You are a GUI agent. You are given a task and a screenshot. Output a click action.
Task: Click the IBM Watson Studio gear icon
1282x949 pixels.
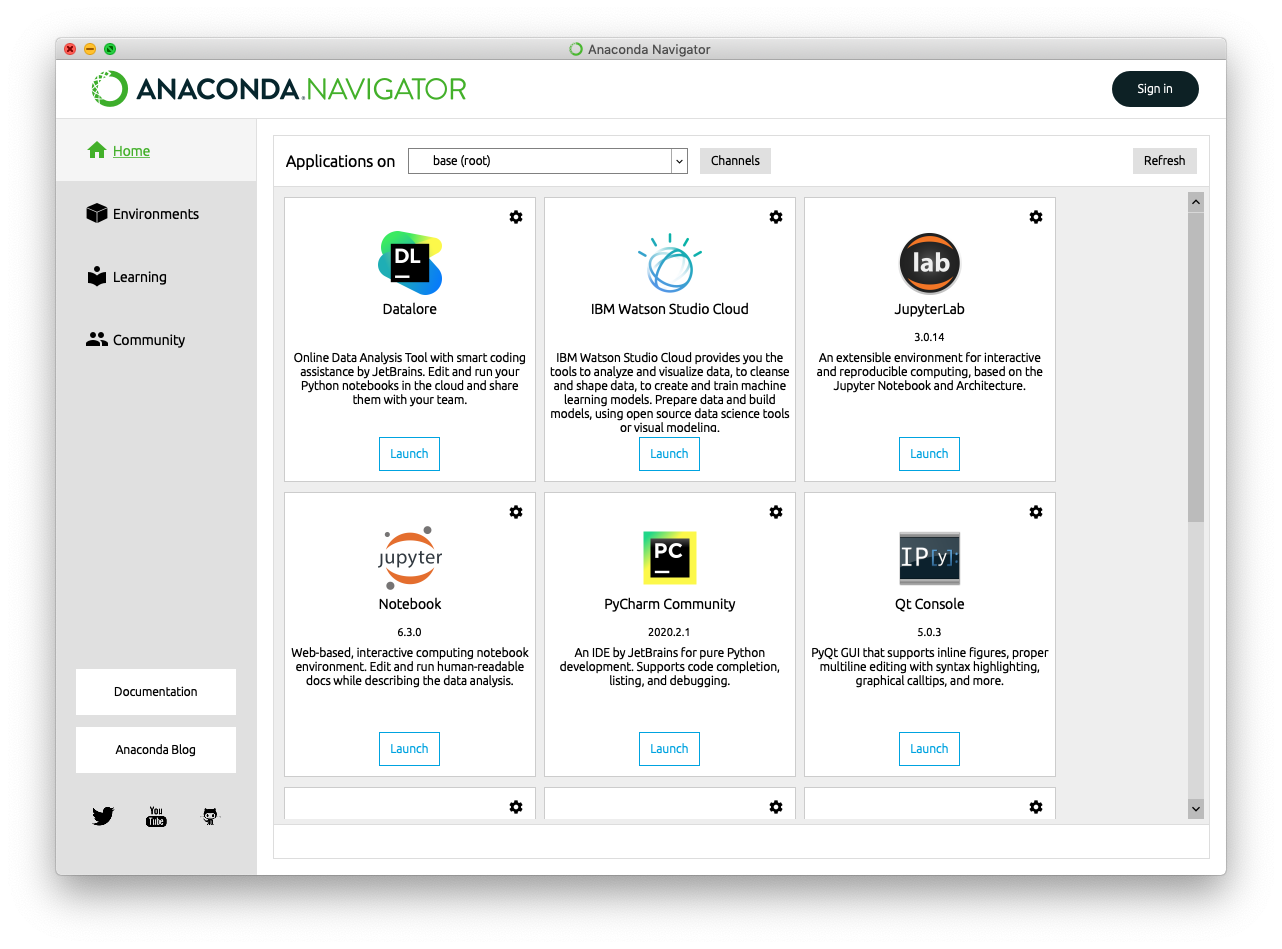tap(776, 217)
